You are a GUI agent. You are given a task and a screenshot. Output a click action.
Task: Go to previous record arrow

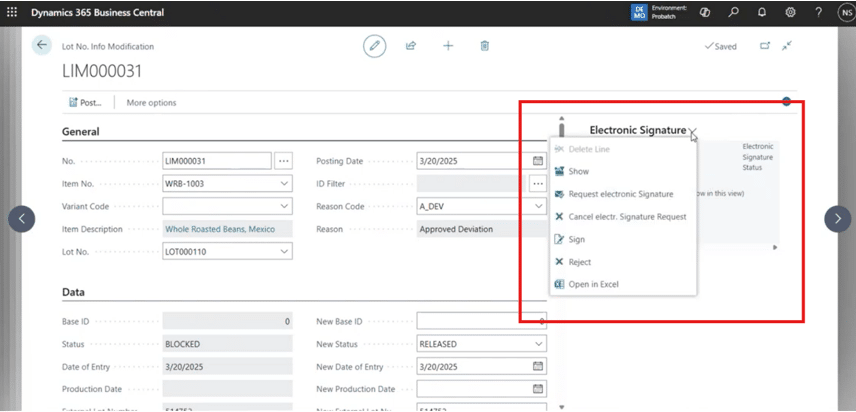[x=22, y=219]
